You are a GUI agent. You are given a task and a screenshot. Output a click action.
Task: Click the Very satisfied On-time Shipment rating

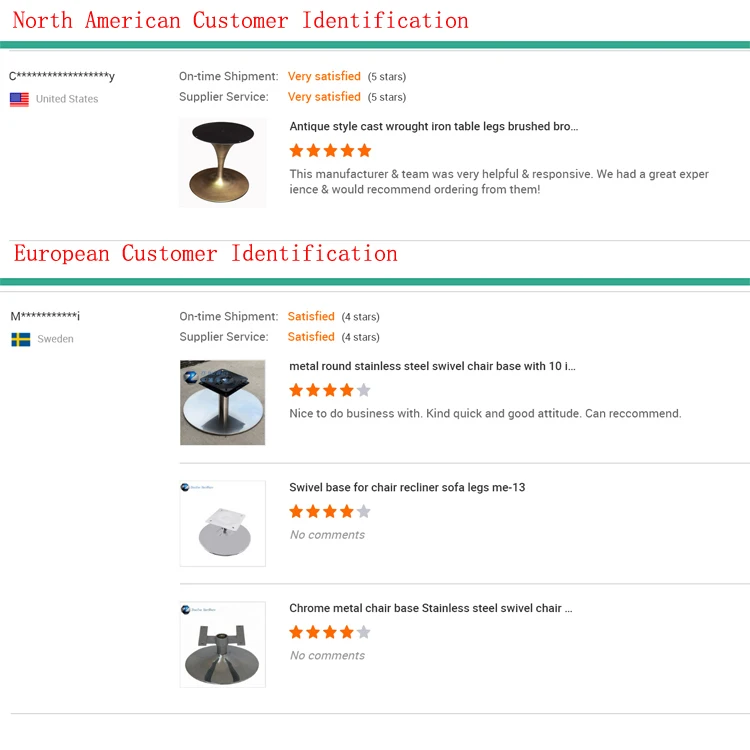click(324, 76)
